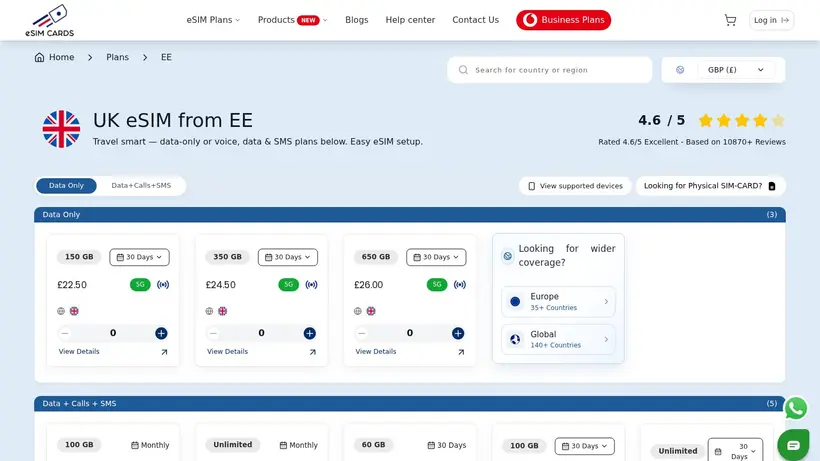
Task: Switch to Data+Calls+SMS toggle
Action: (141, 186)
